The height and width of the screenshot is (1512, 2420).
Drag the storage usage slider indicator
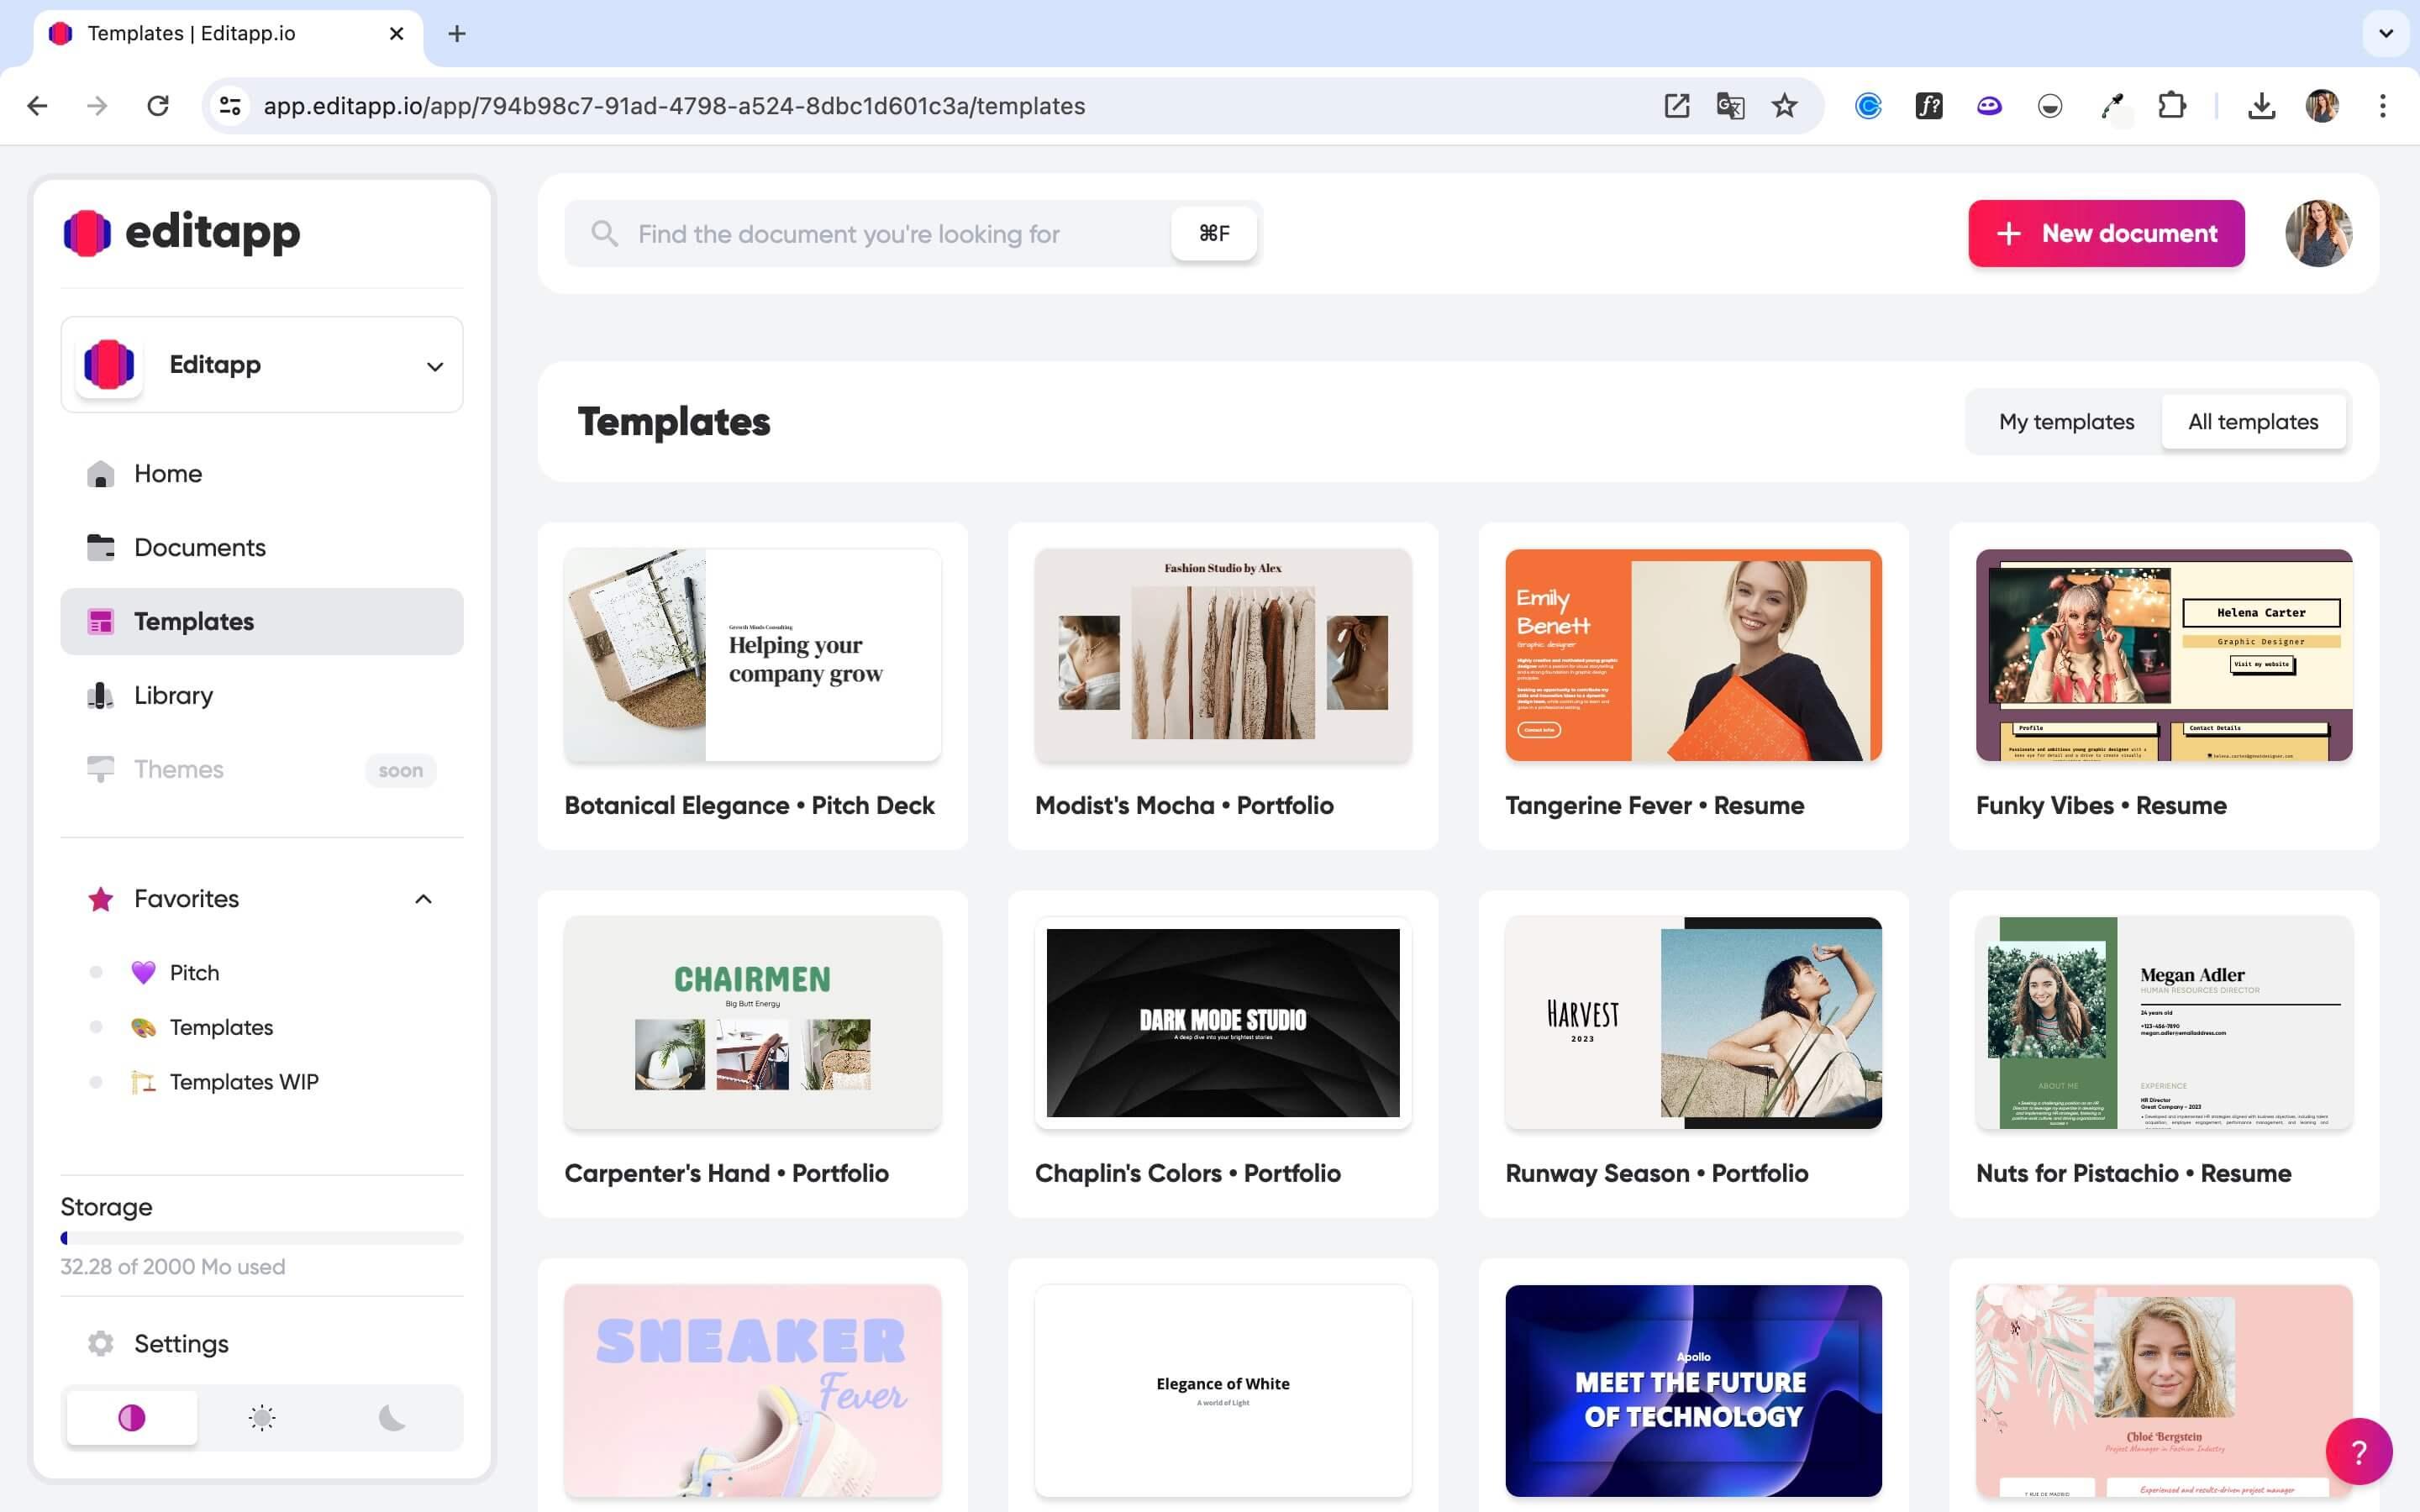65,1238
